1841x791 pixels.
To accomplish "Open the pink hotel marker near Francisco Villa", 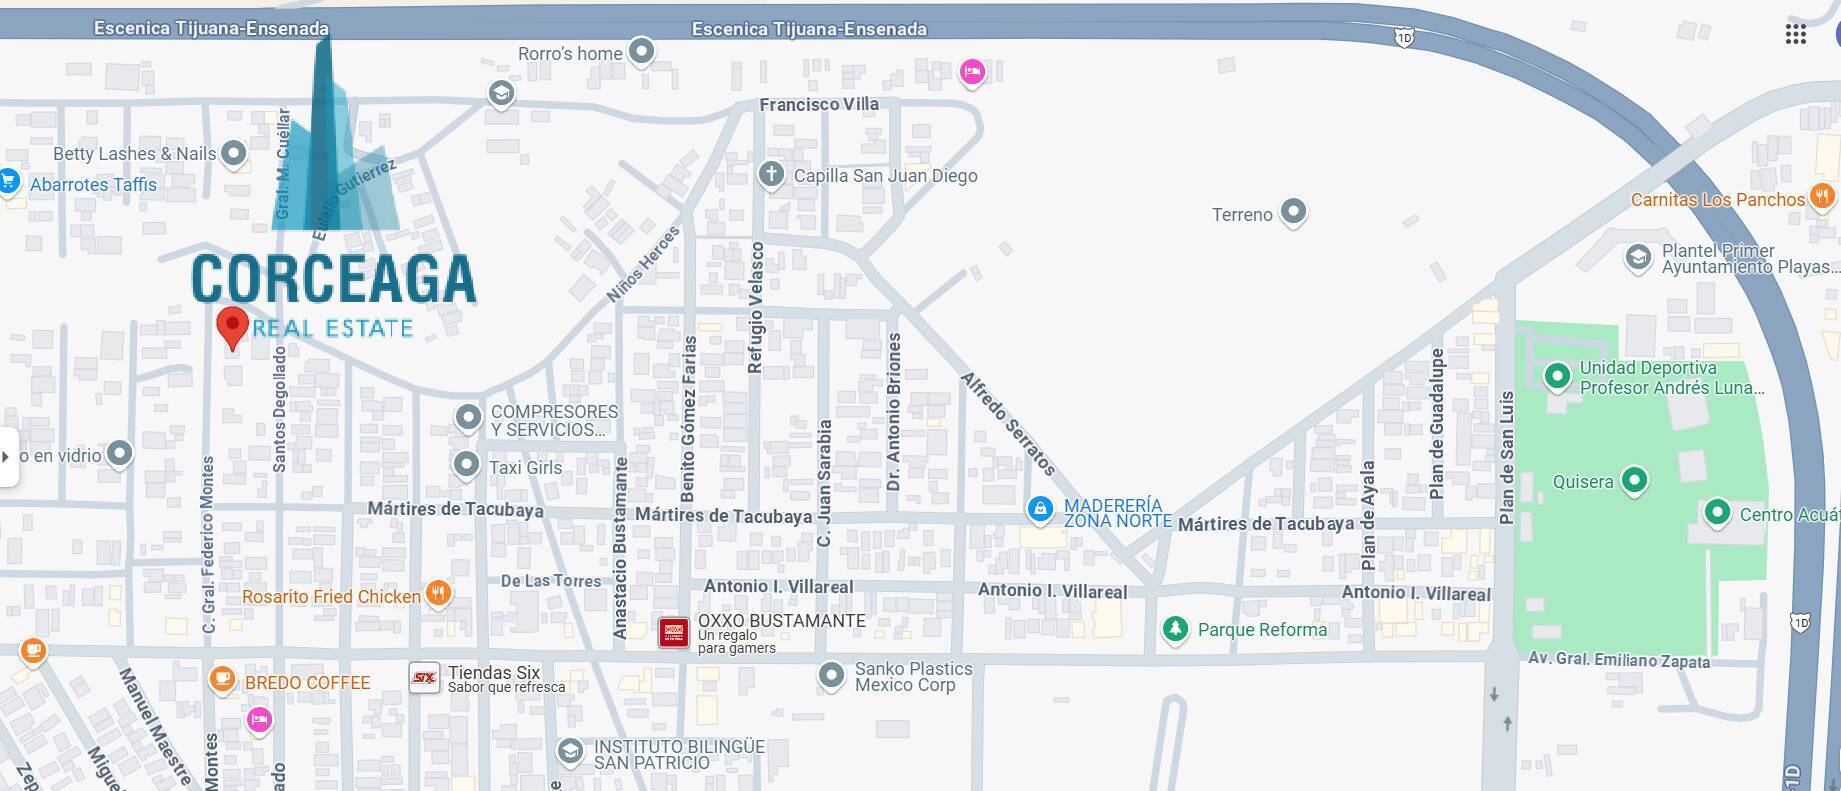I will pyautogui.click(x=971, y=72).
